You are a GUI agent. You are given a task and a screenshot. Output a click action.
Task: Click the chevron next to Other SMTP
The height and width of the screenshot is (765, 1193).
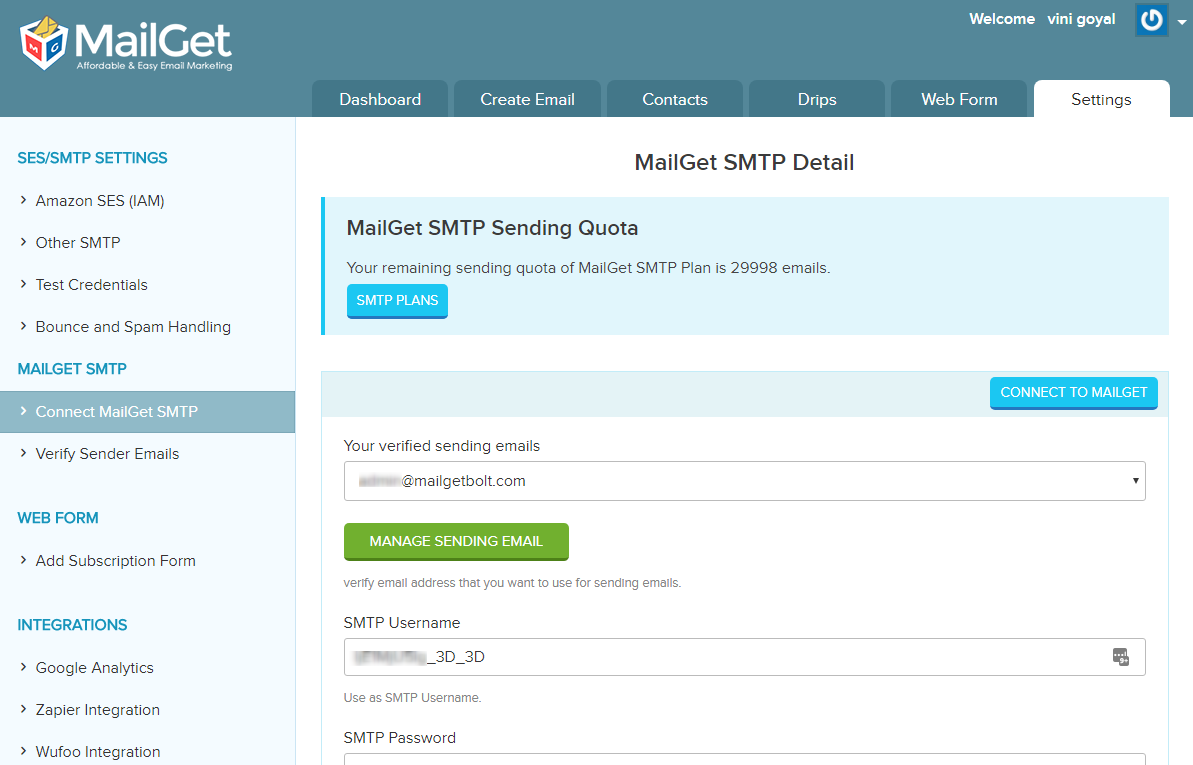[x=23, y=242]
